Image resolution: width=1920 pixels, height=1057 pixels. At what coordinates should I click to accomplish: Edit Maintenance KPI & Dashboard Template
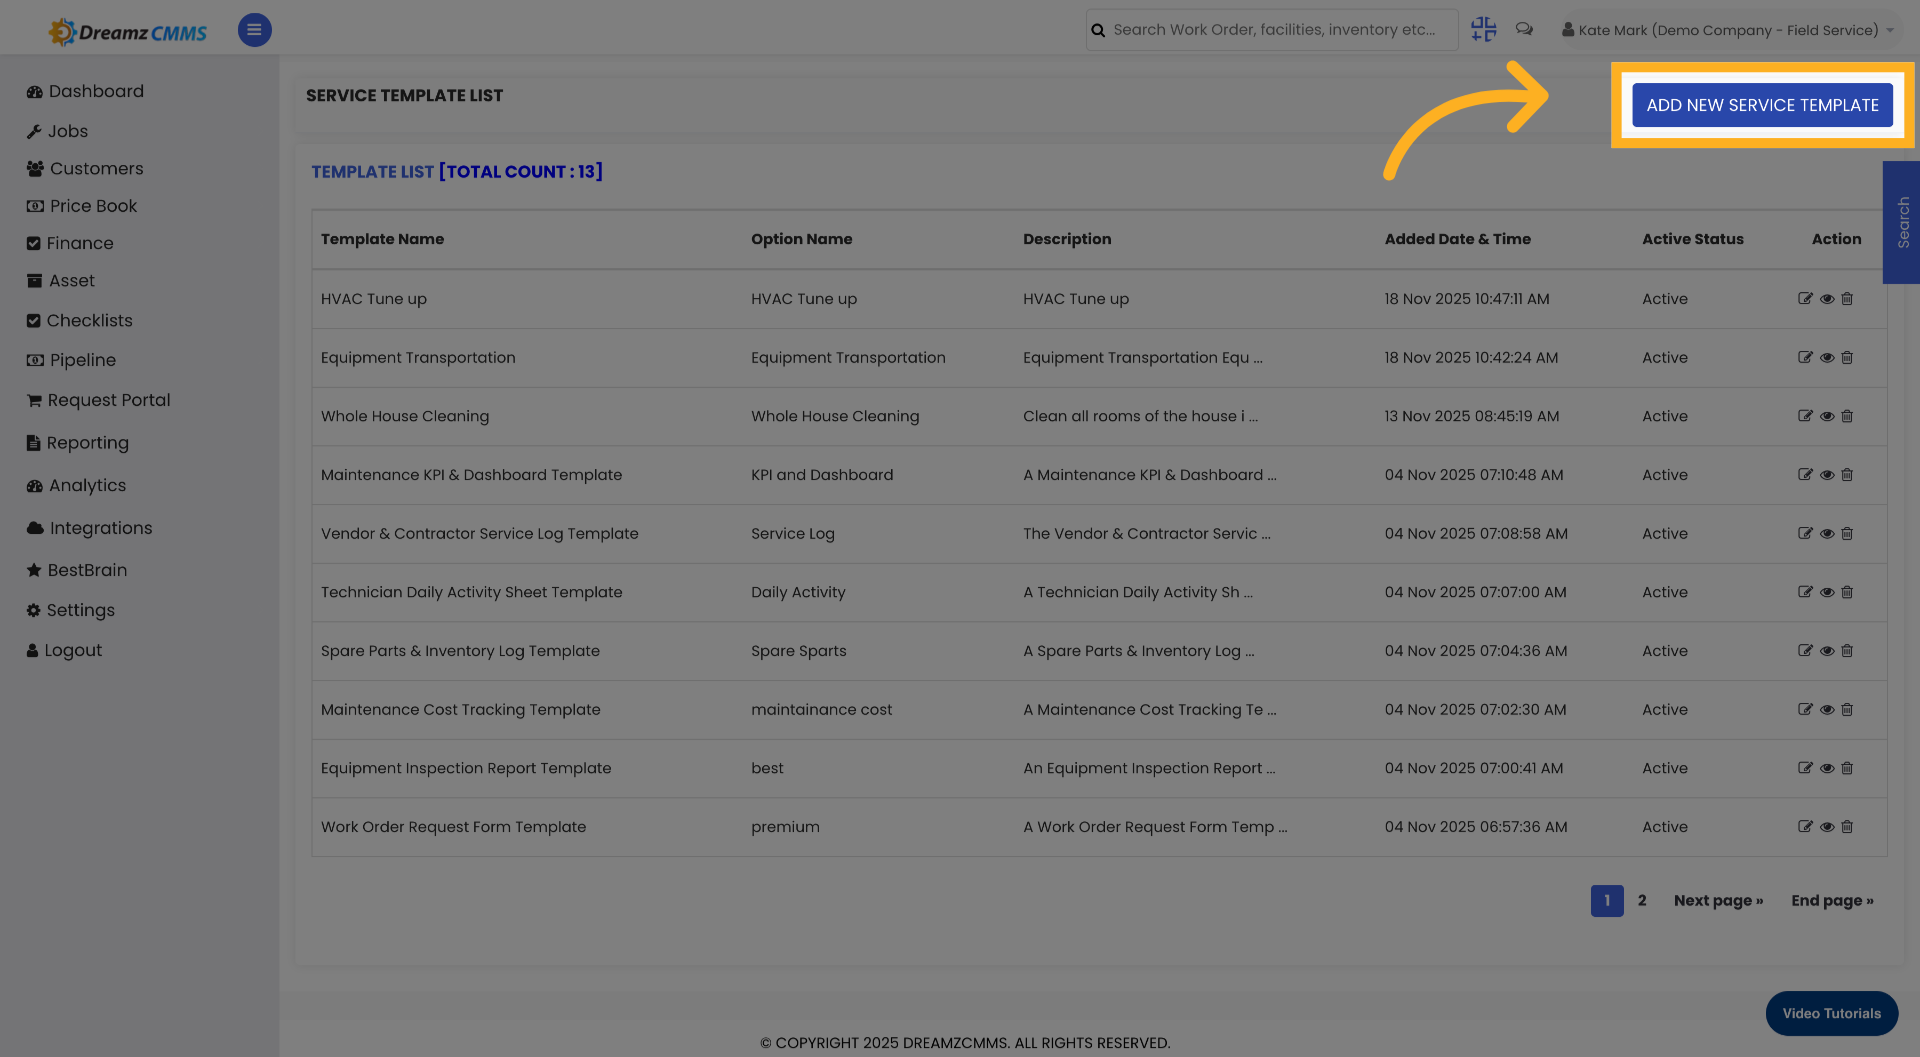pyautogui.click(x=1805, y=475)
